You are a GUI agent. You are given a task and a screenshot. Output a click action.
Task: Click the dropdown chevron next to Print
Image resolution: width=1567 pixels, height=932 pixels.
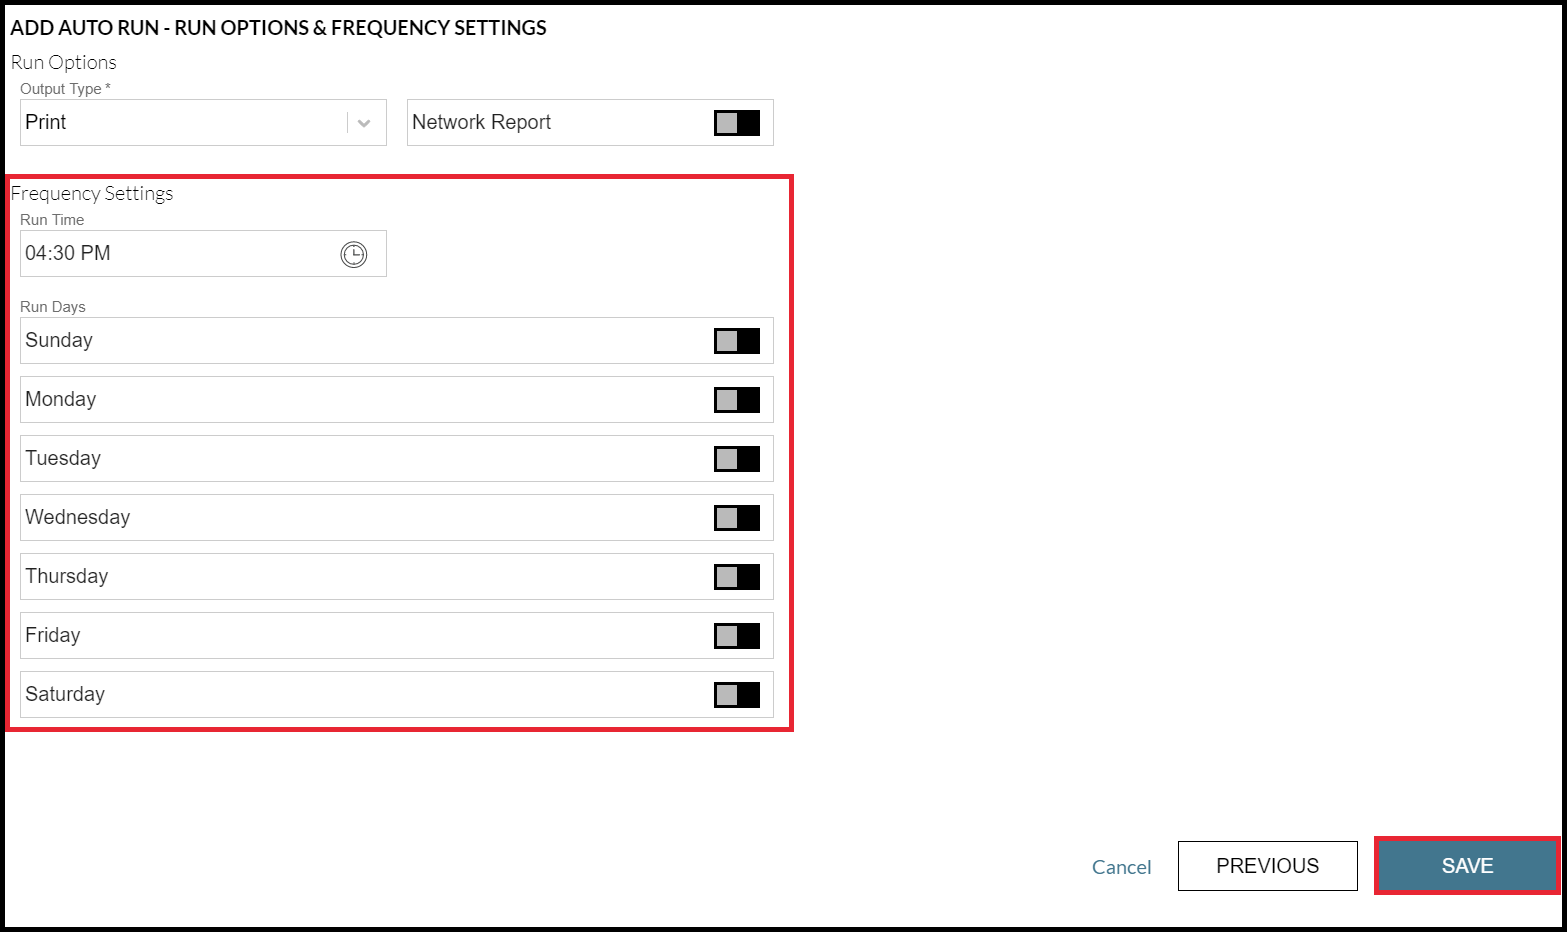[x=362, y=122]
